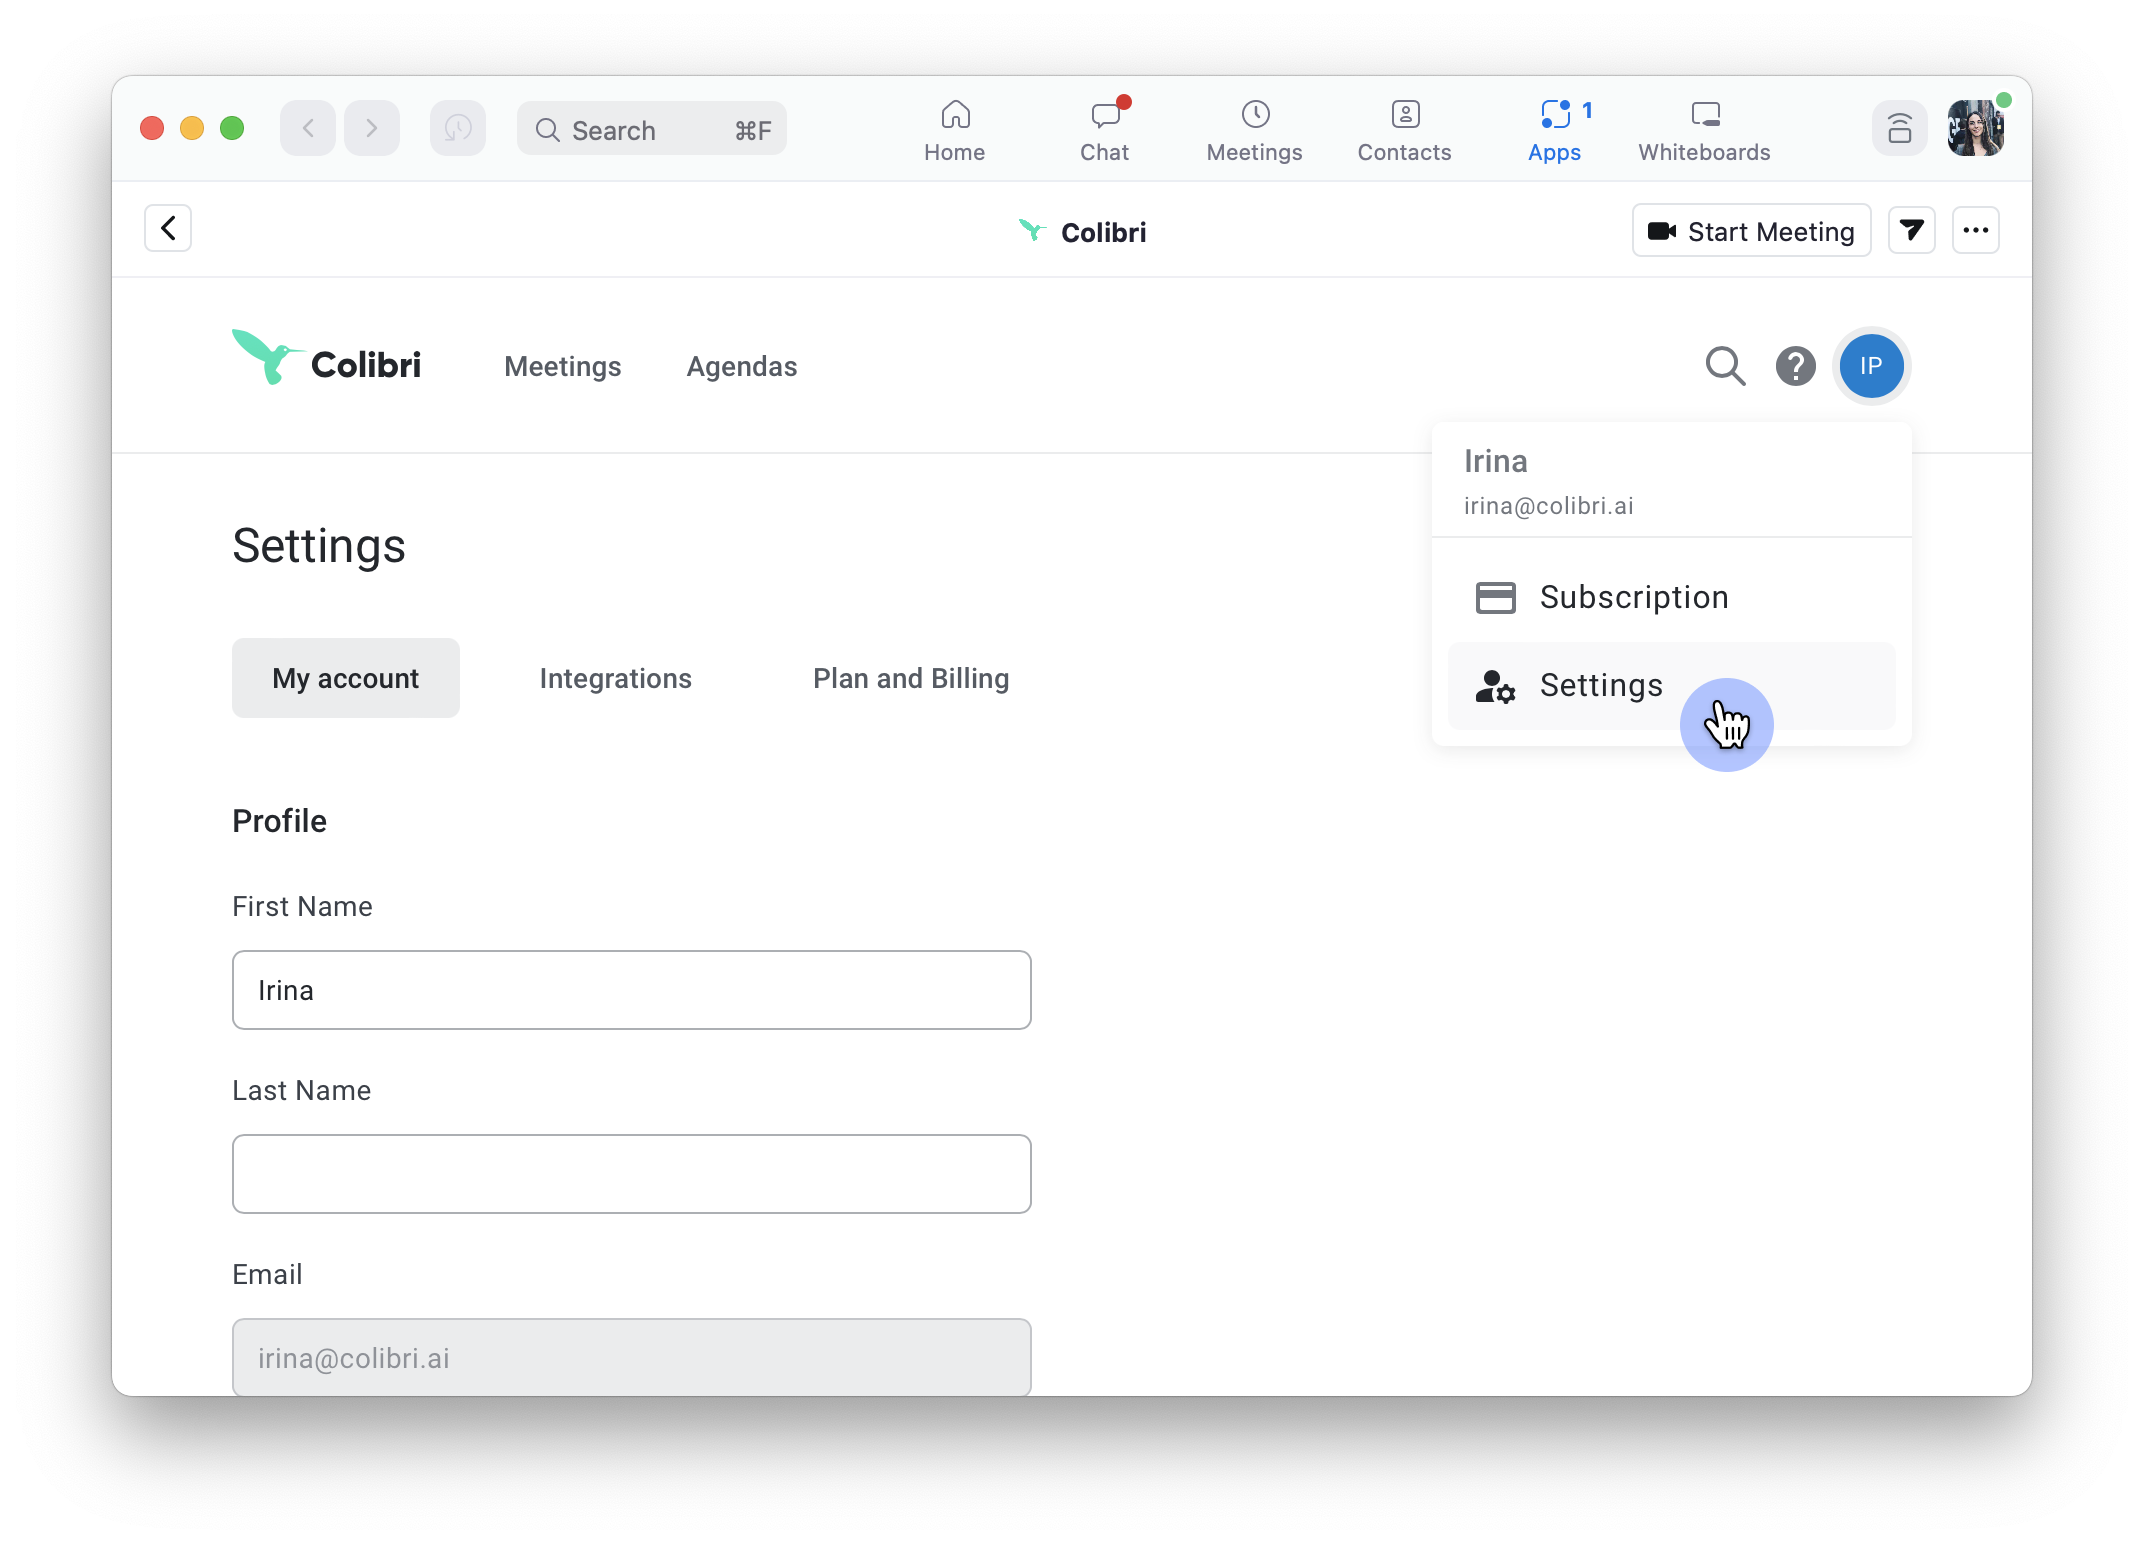This screenshot has width=2144, height=1544.
Task: Go to Meetings in Zoom top bar
Action: pos(1254,130)
